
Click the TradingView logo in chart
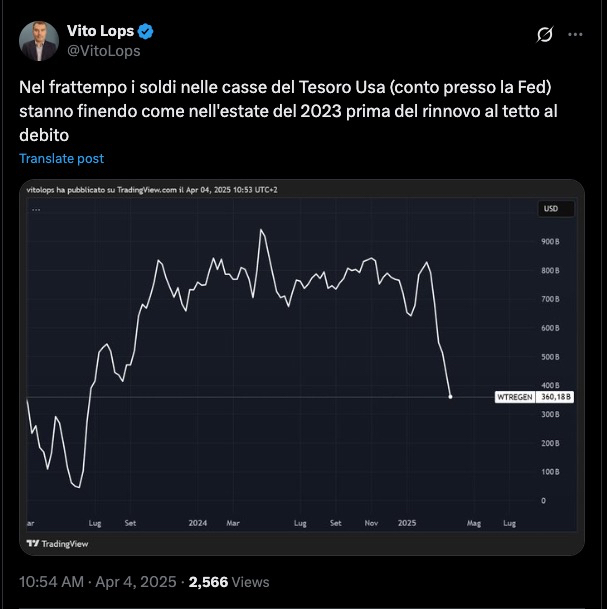pyautogui.click(x=57, y=543)
